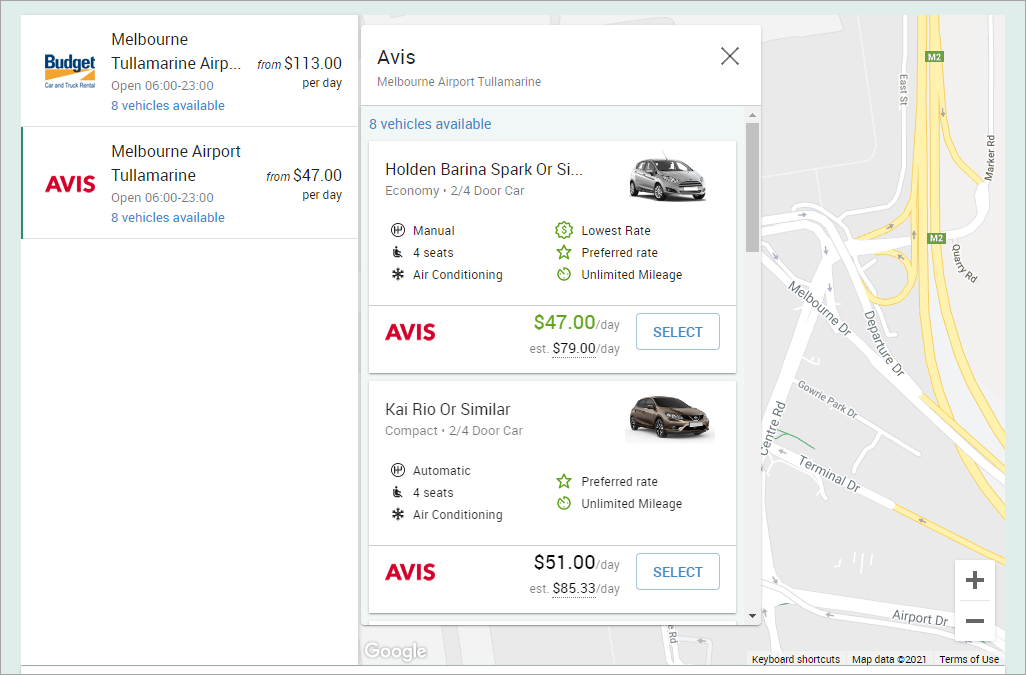This screenshot has height=675, width=1026.
Task: Click the Melbourne Airport Tullamarine subtitle under Avis
Action: coord(459,82)
